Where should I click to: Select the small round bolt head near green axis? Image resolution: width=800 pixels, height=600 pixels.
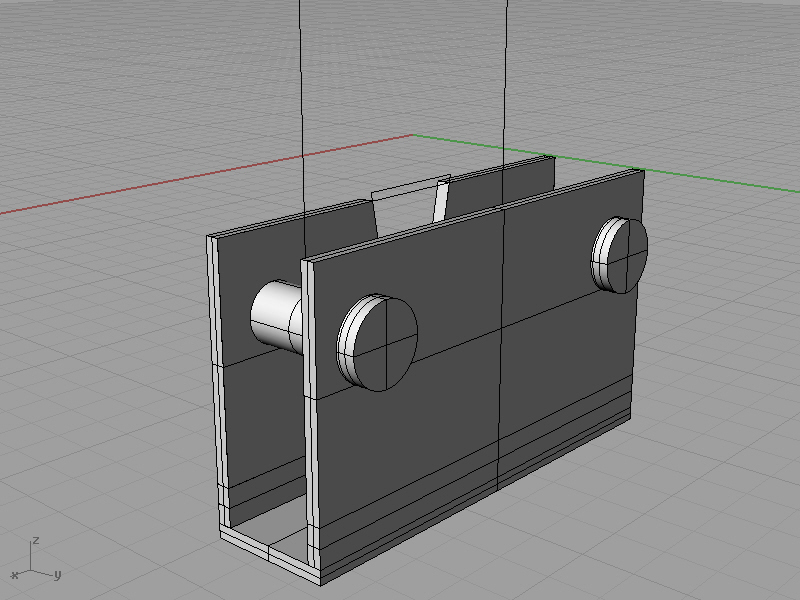click(620, 255)
